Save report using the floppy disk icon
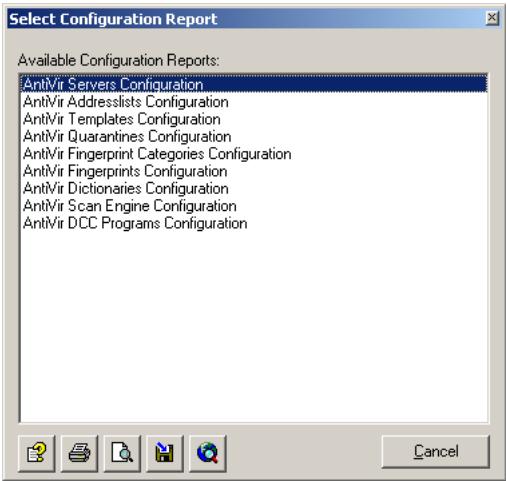This screenshot has height=481, width=506. tap(165, 453)
